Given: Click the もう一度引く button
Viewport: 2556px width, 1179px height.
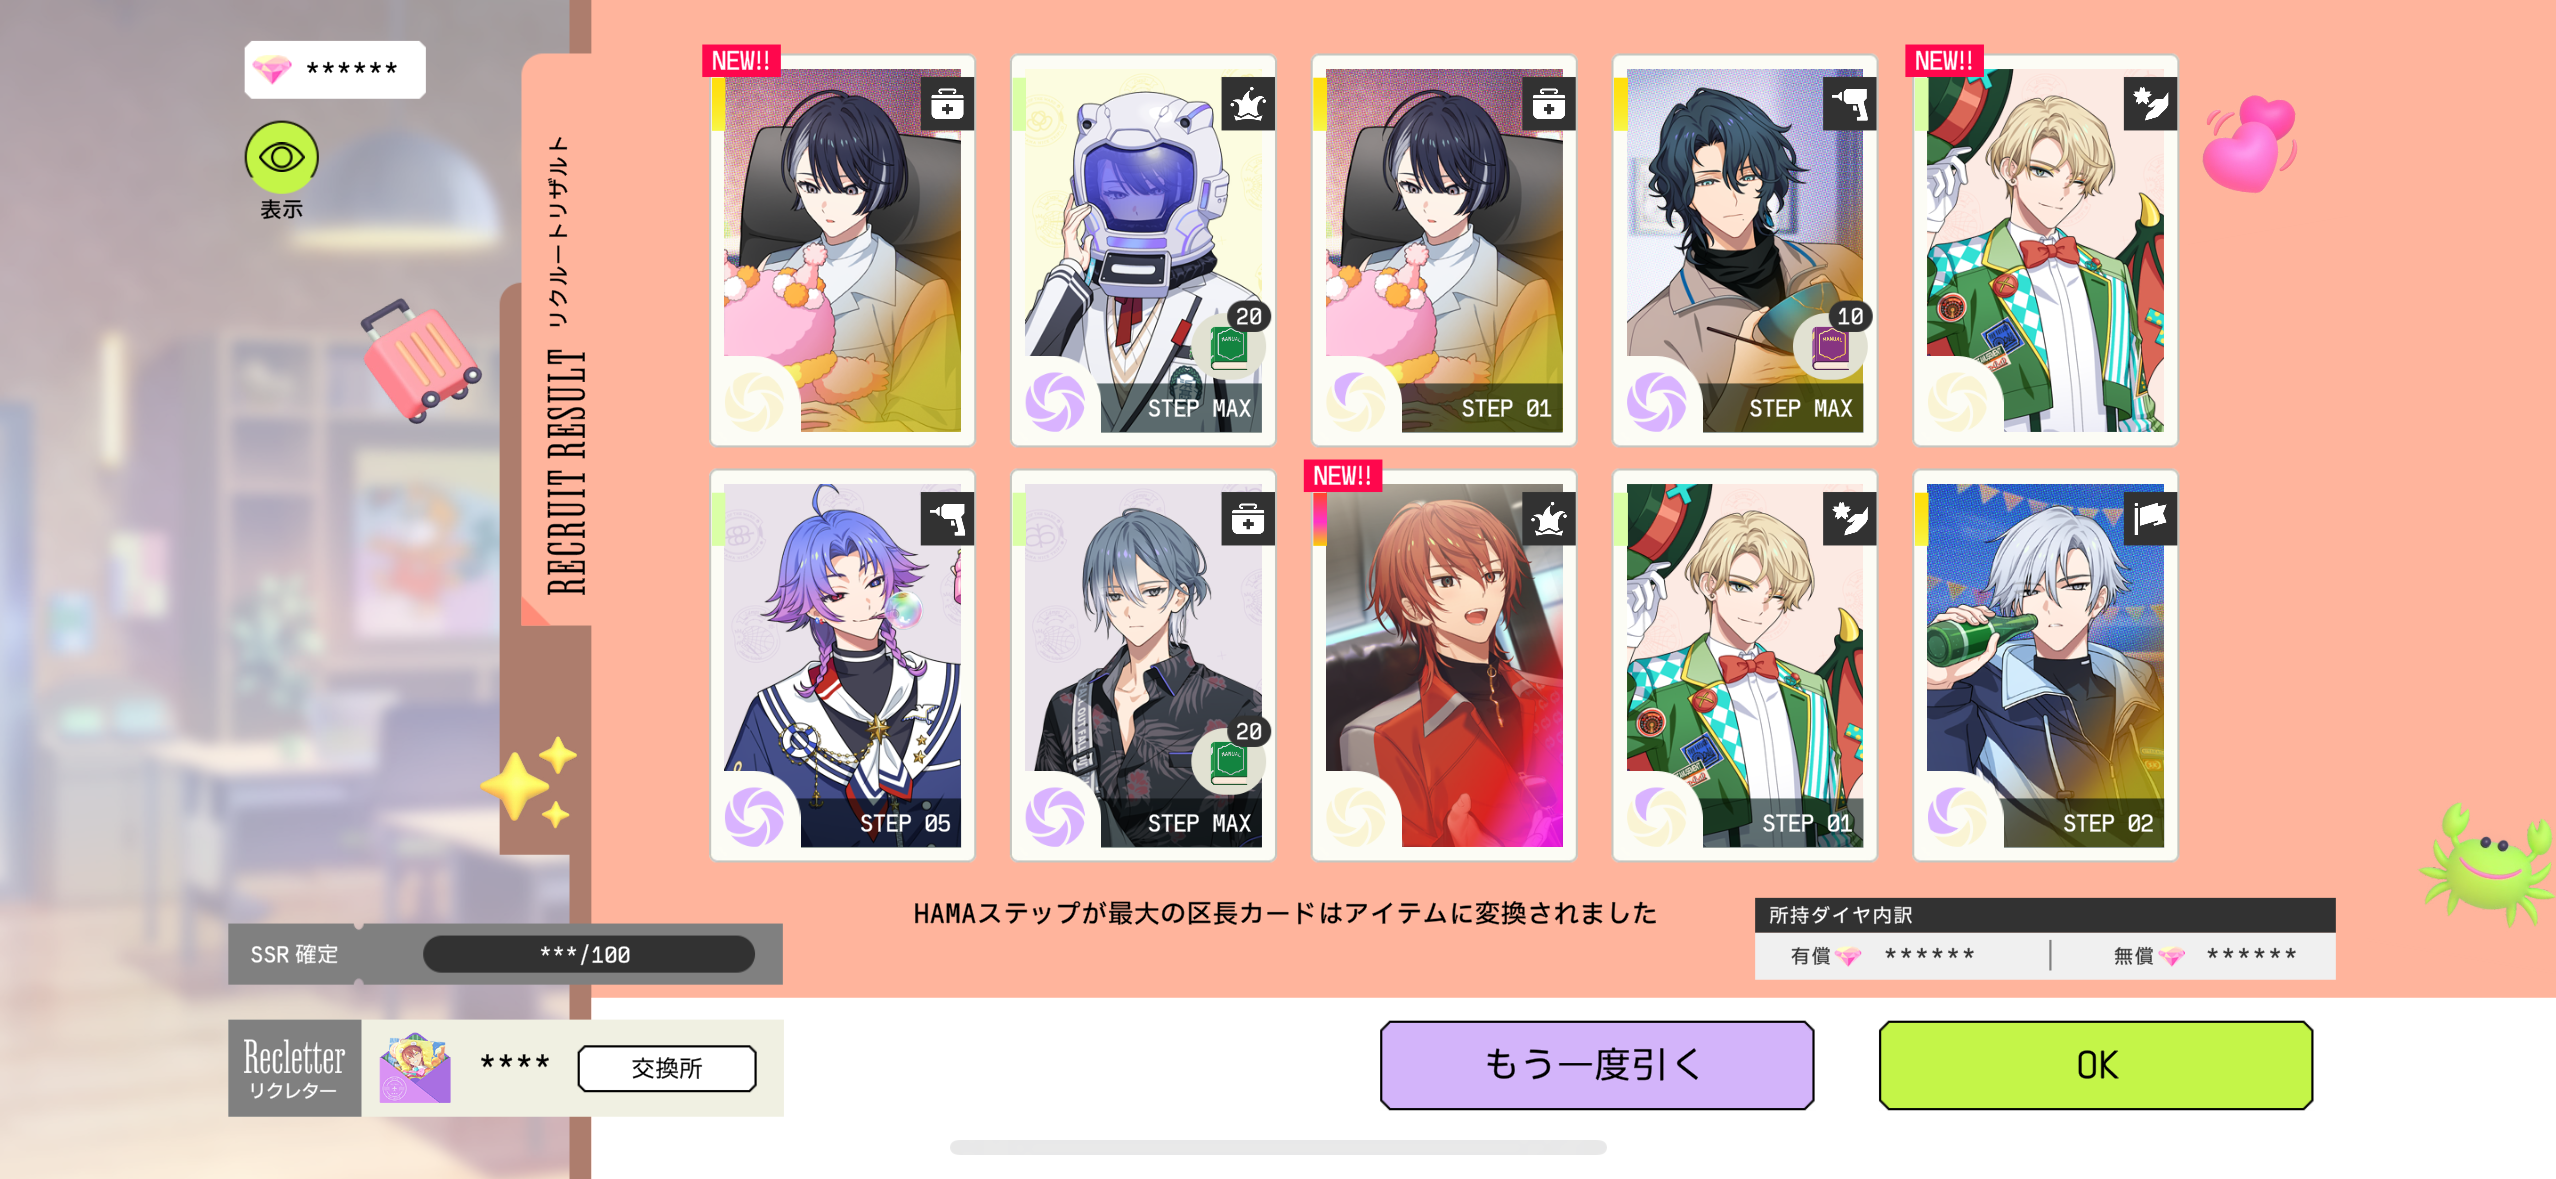Looking at the screenshot, I should (1596, 1065).
